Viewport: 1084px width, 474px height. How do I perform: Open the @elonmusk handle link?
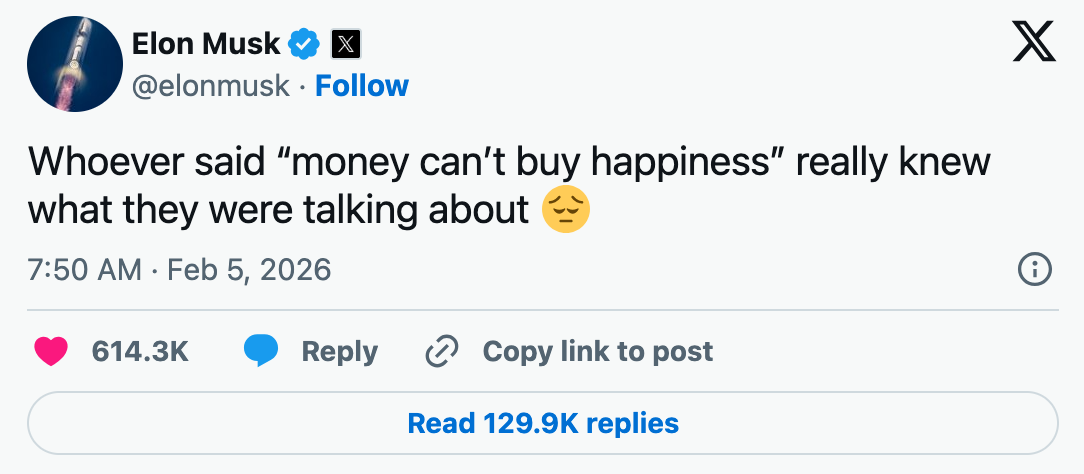point(211,86)
